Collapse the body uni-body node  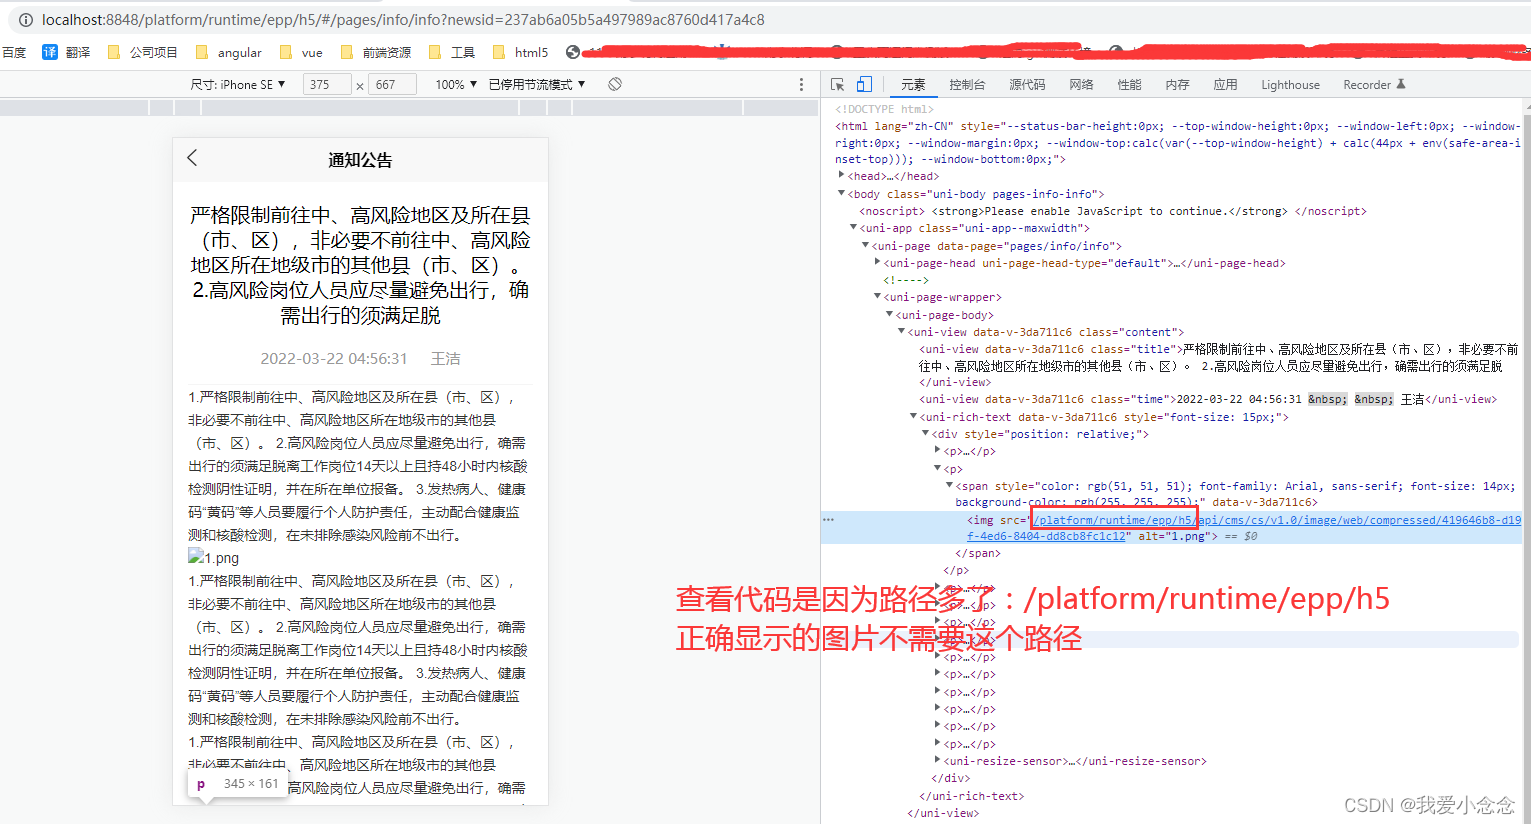(x=841, y=194)
